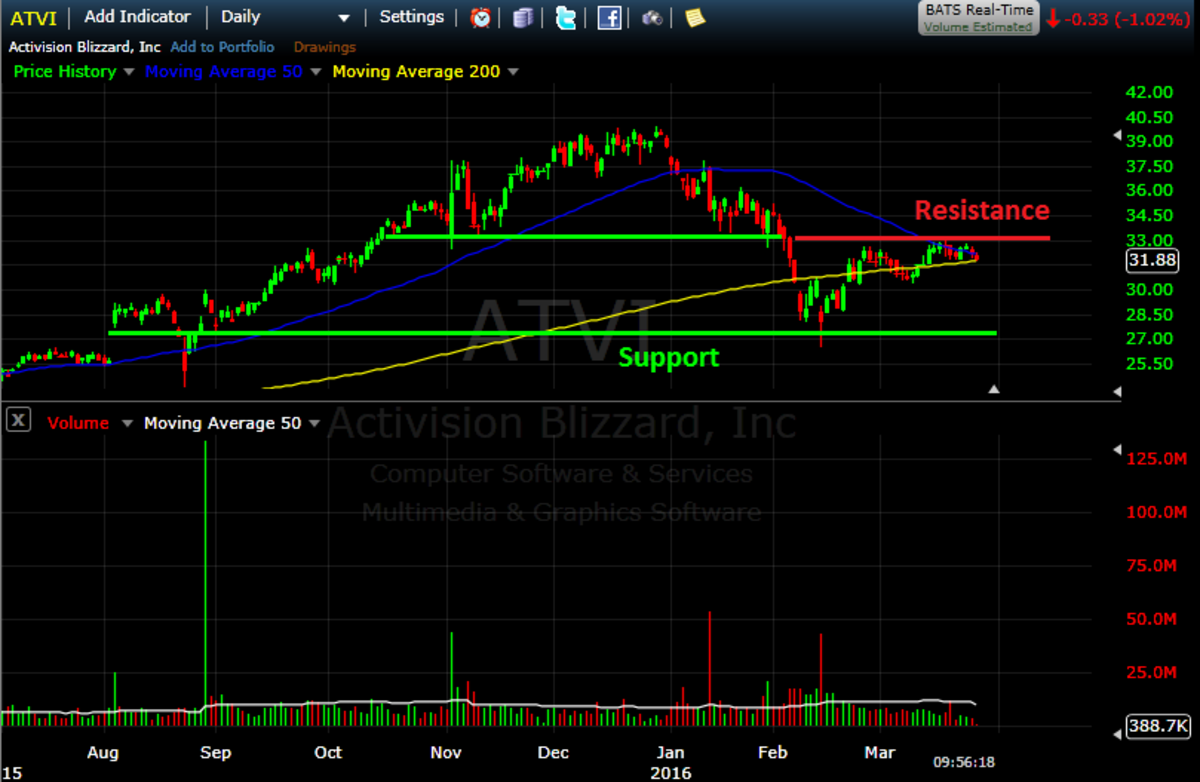The image size is (1200, 782).
Task: Click the green Support annotation label
Action: point(669,357)
